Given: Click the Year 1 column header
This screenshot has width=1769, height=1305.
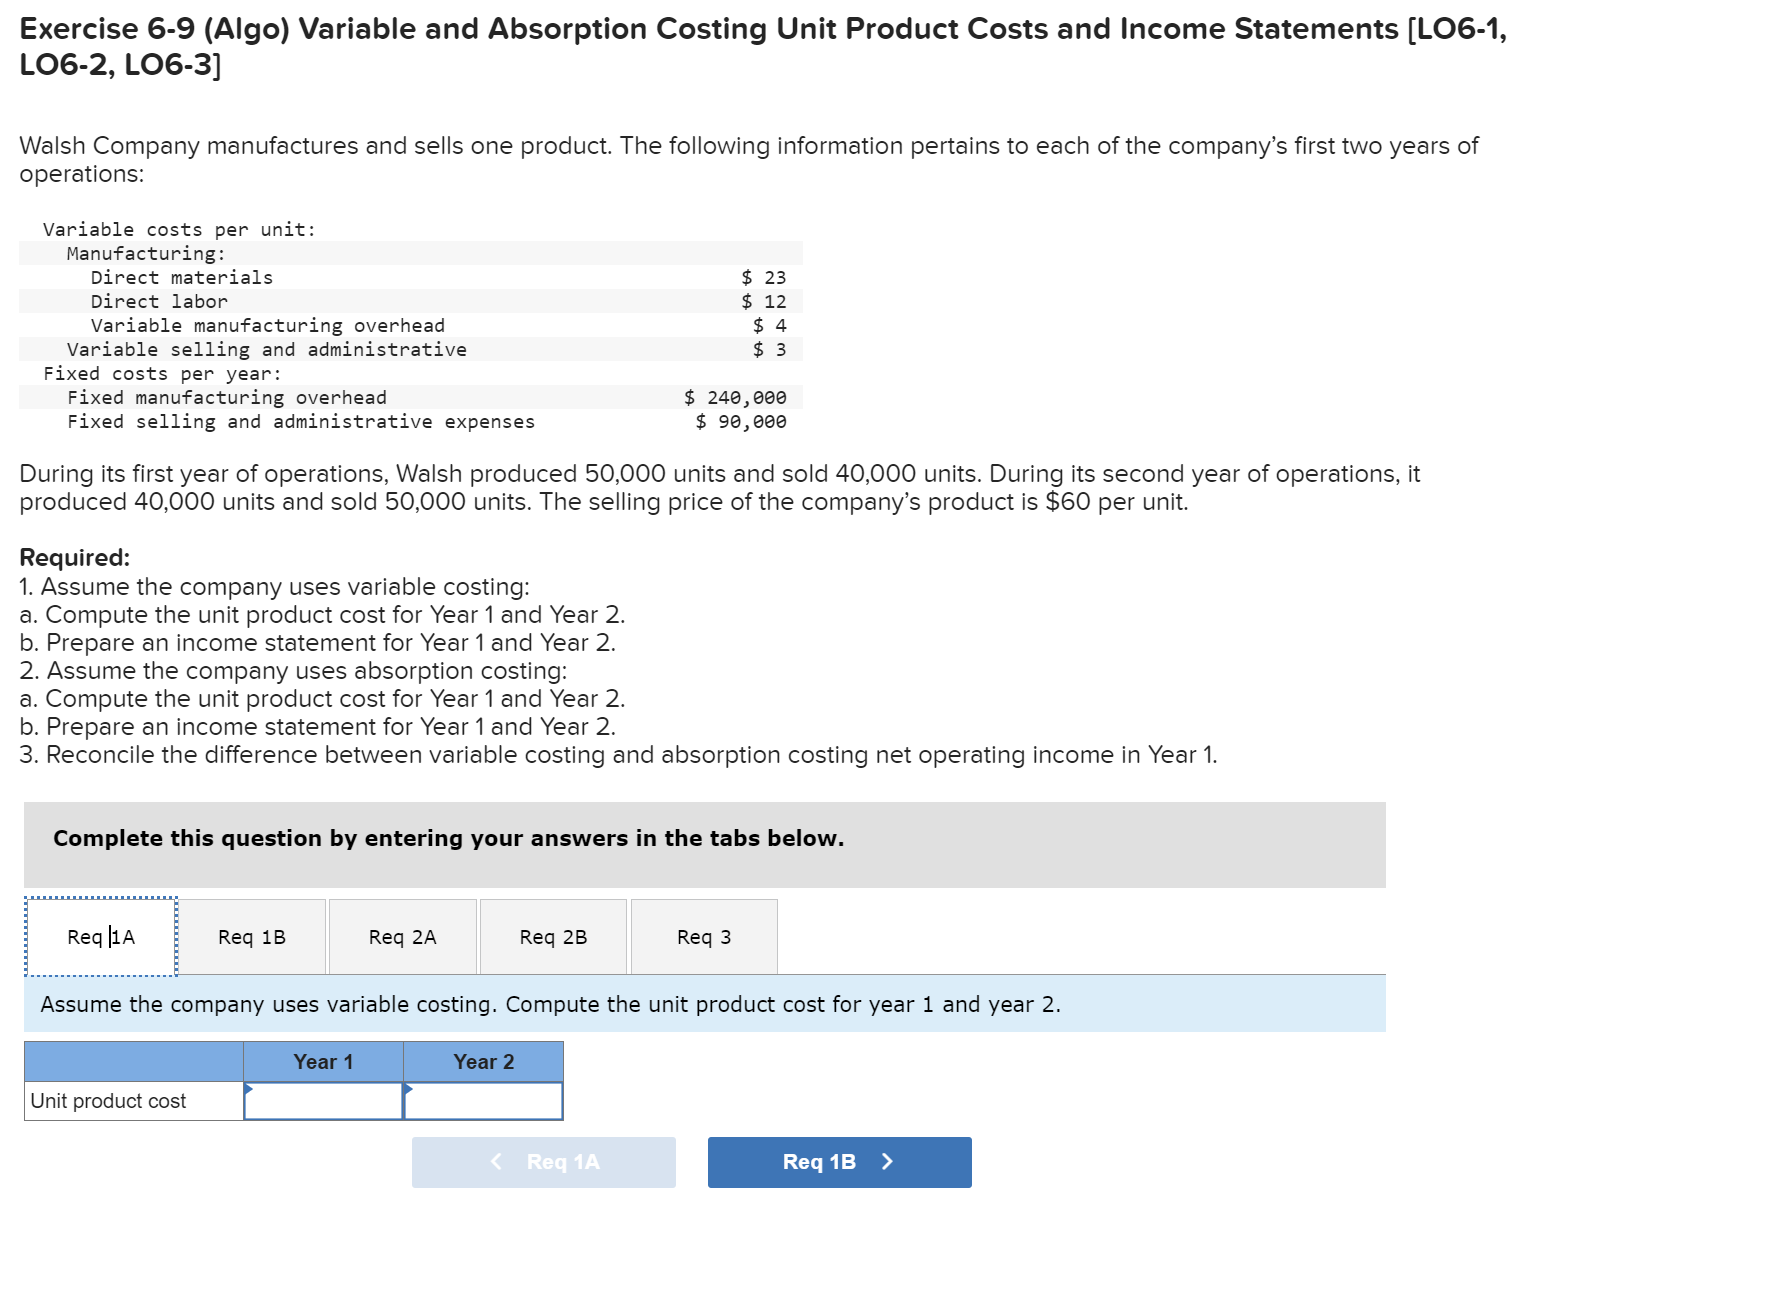Looking at the screenshot, I should (x=321, y=1061).
